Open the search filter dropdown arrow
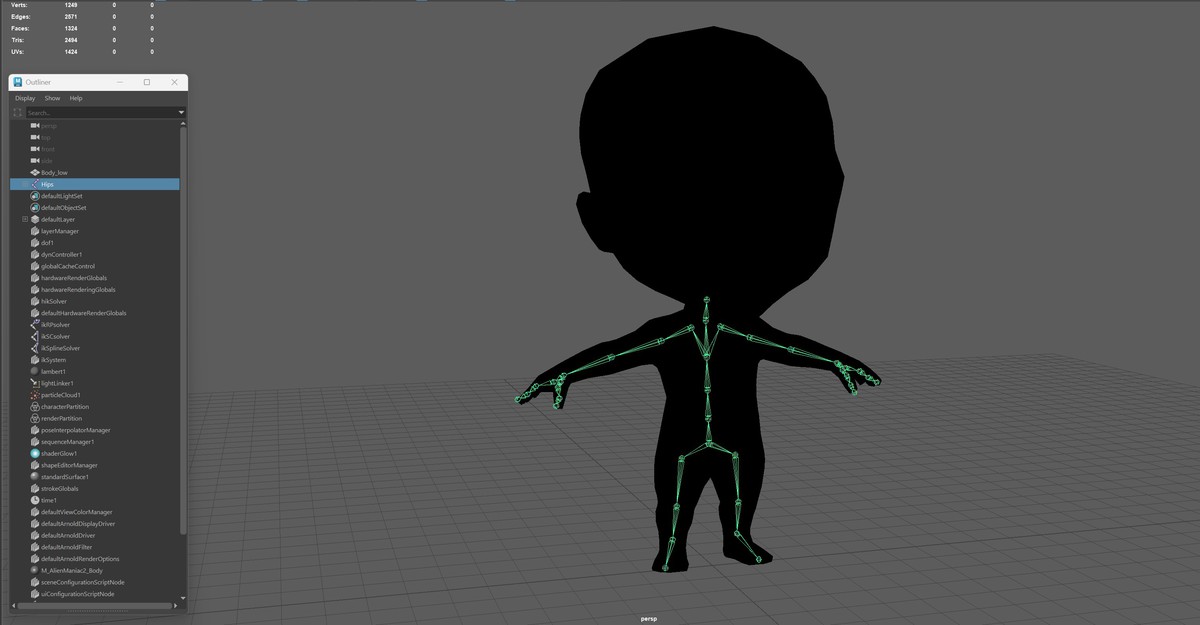The image size is (1200, 625). pyautogui.click(x=181, y=113)
